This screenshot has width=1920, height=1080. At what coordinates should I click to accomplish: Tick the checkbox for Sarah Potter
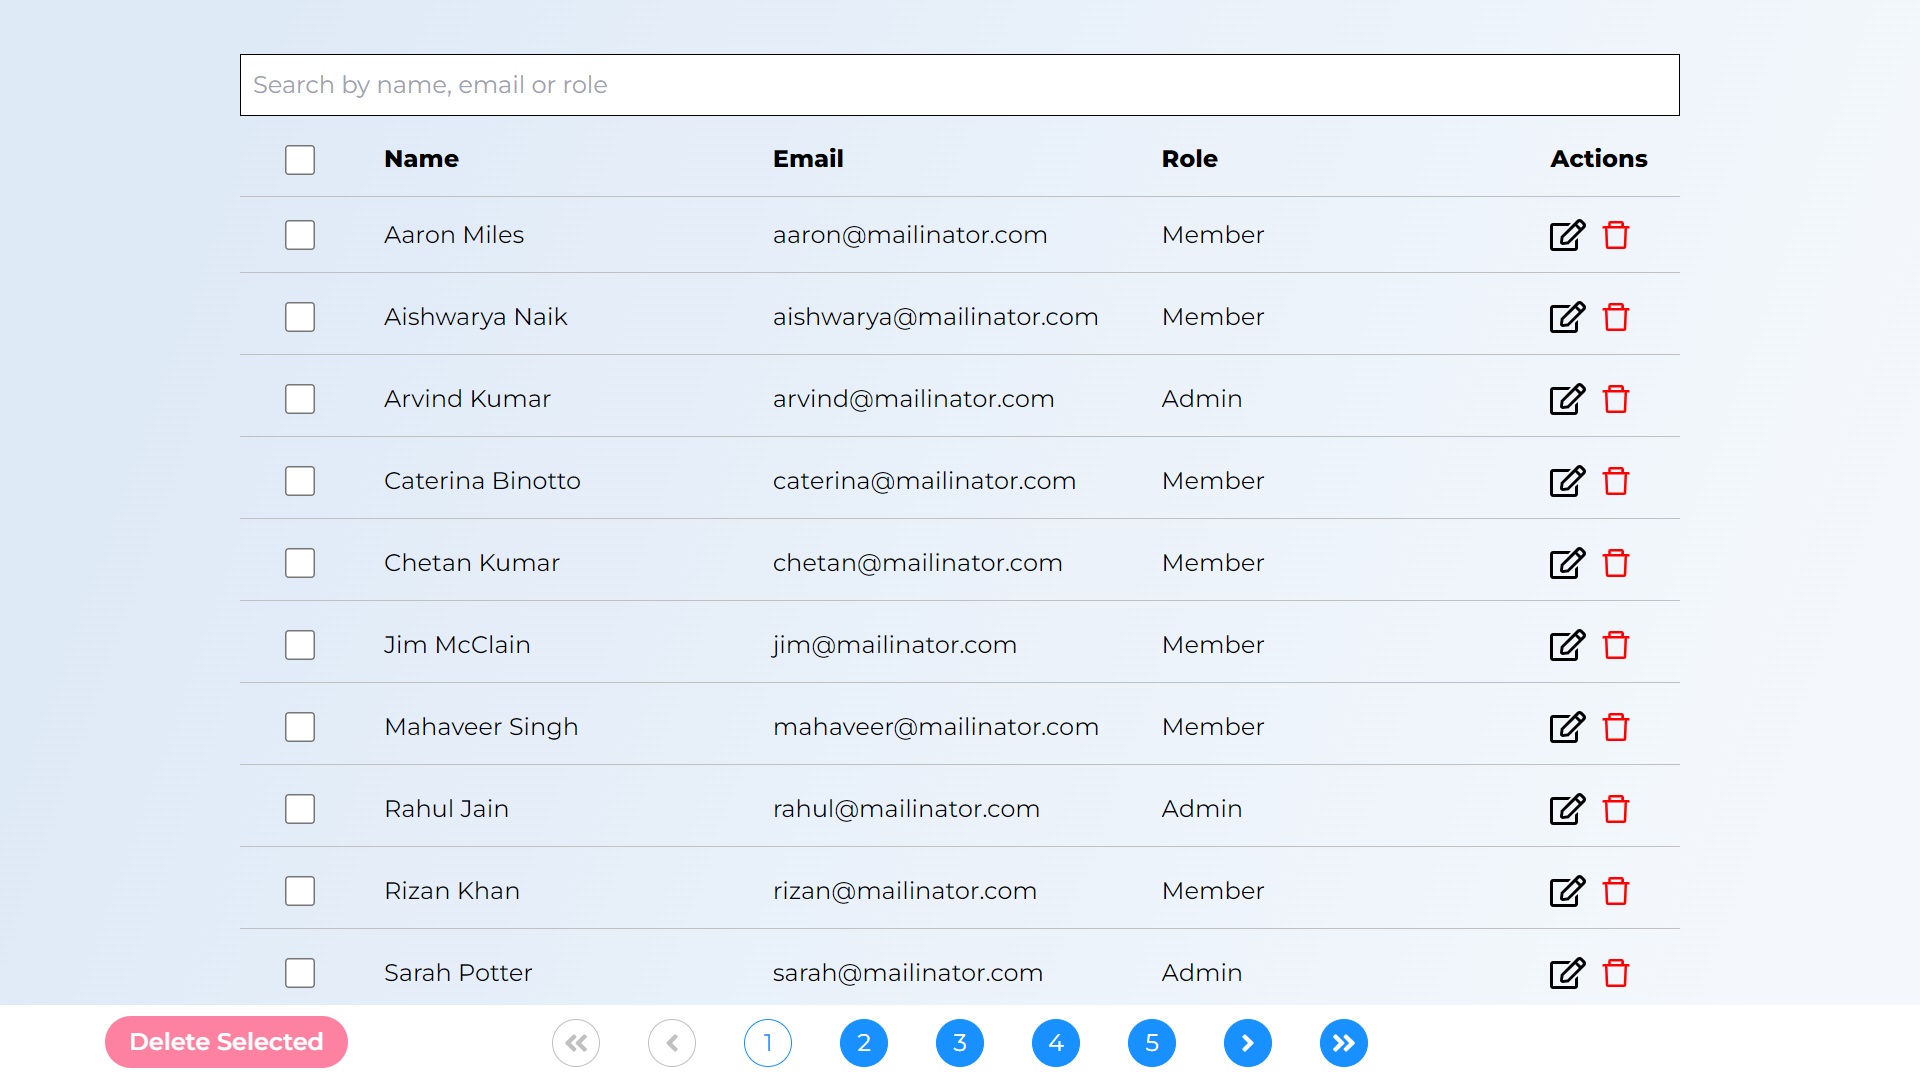point(300,973)
